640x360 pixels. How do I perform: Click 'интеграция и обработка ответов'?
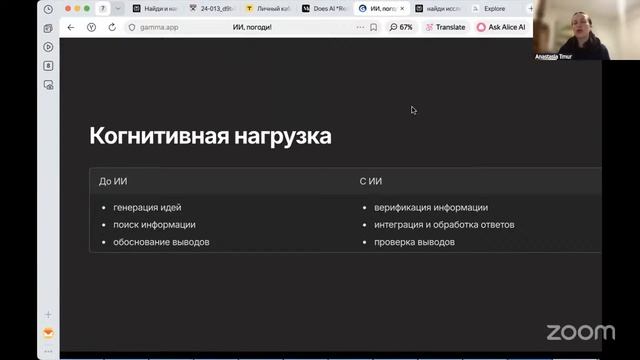[x=444, y=225]
